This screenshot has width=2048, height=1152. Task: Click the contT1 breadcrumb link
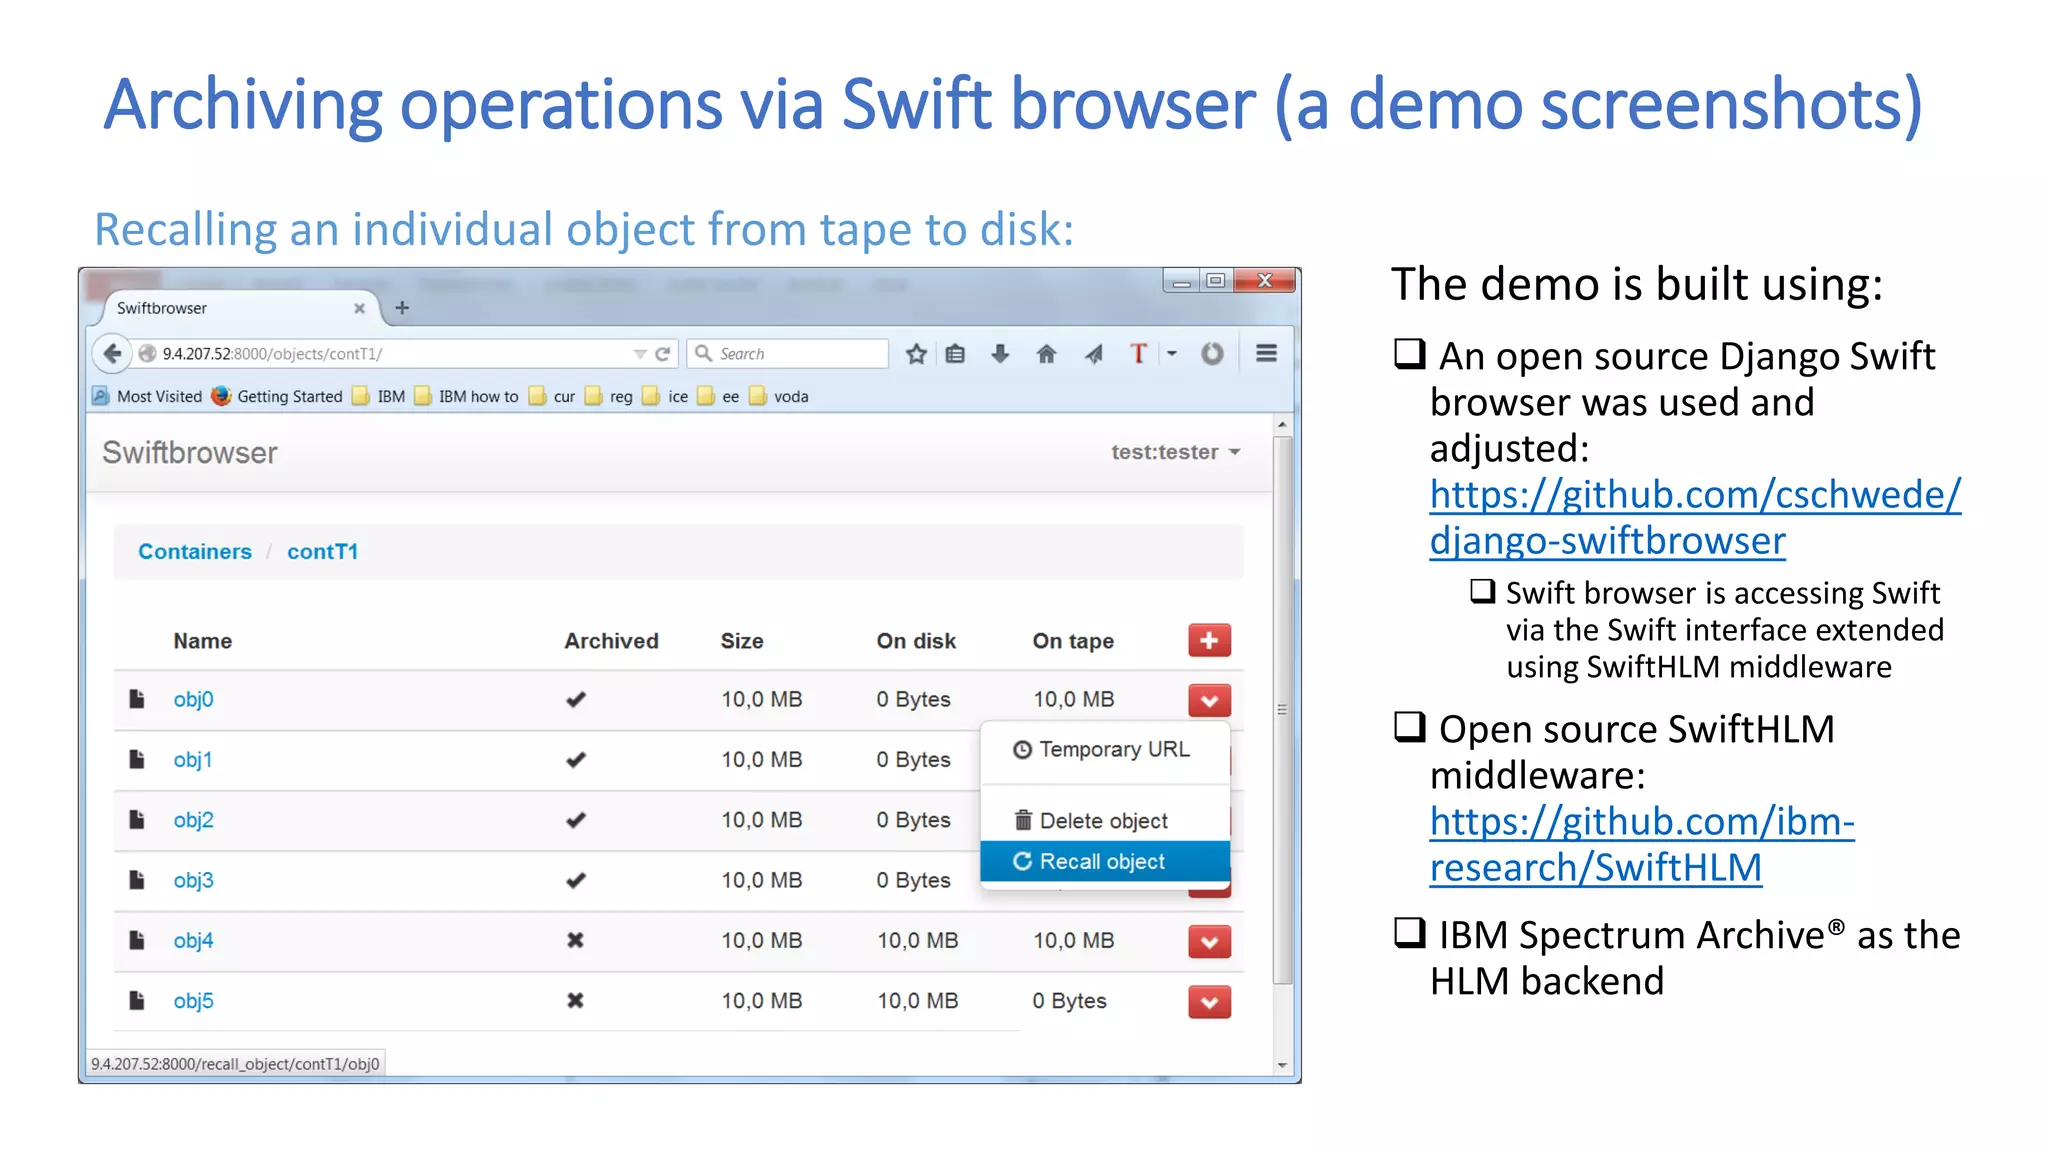322,551
